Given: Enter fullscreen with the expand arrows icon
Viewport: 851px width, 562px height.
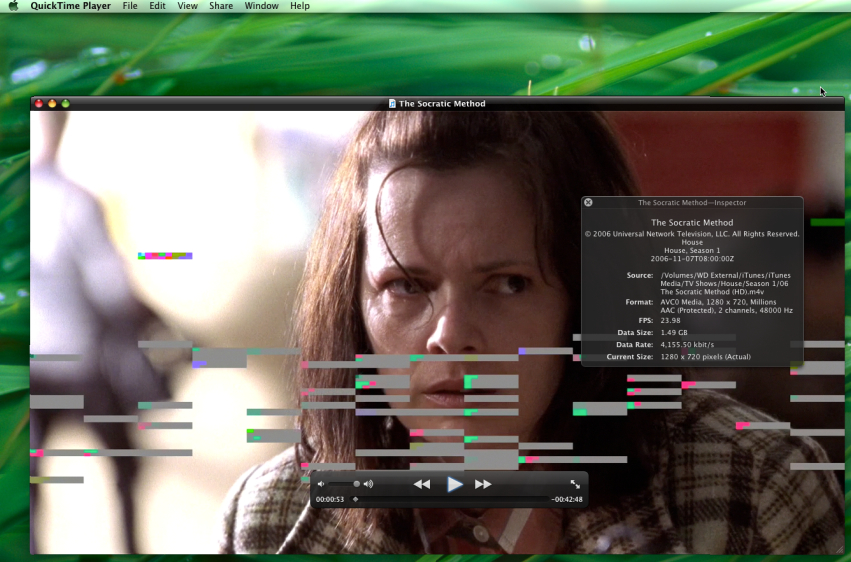Looking at the screenshot, I should coord(575,484).
